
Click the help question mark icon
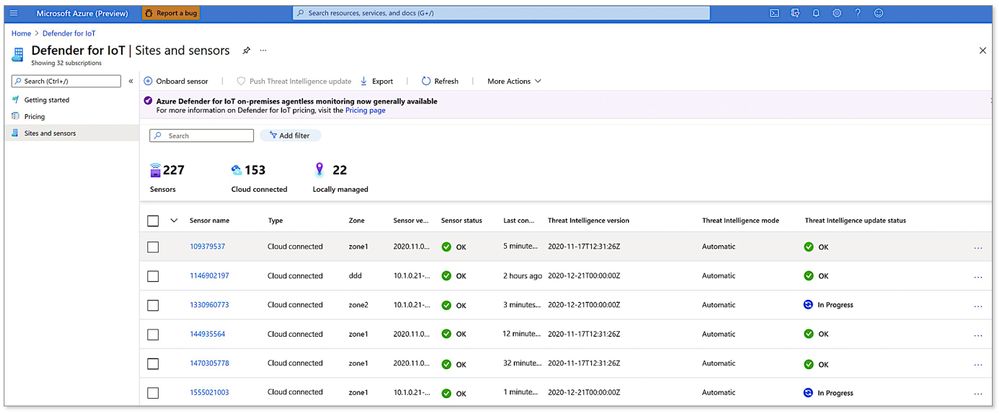pos(858,13)
